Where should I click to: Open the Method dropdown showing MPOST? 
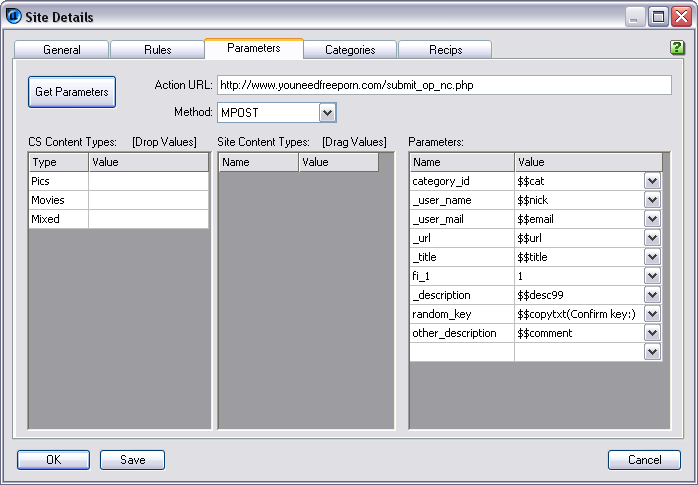pos(327,113)
